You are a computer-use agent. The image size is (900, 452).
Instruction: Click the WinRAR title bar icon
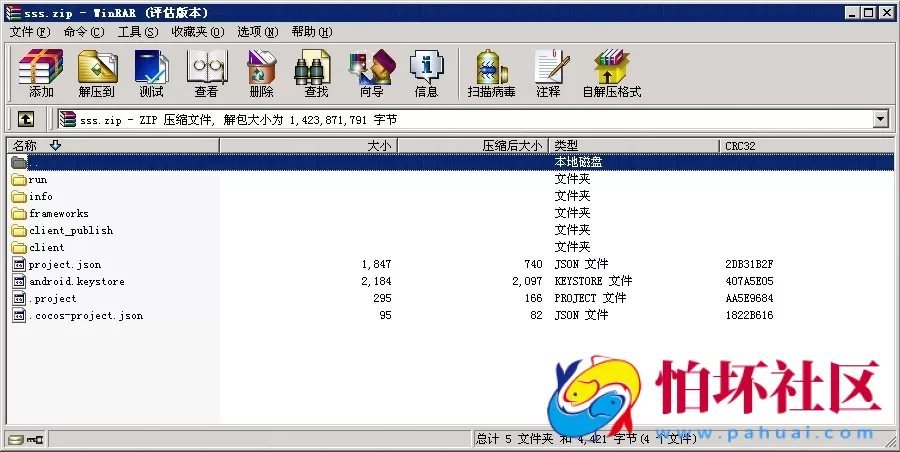click(13, 12)
